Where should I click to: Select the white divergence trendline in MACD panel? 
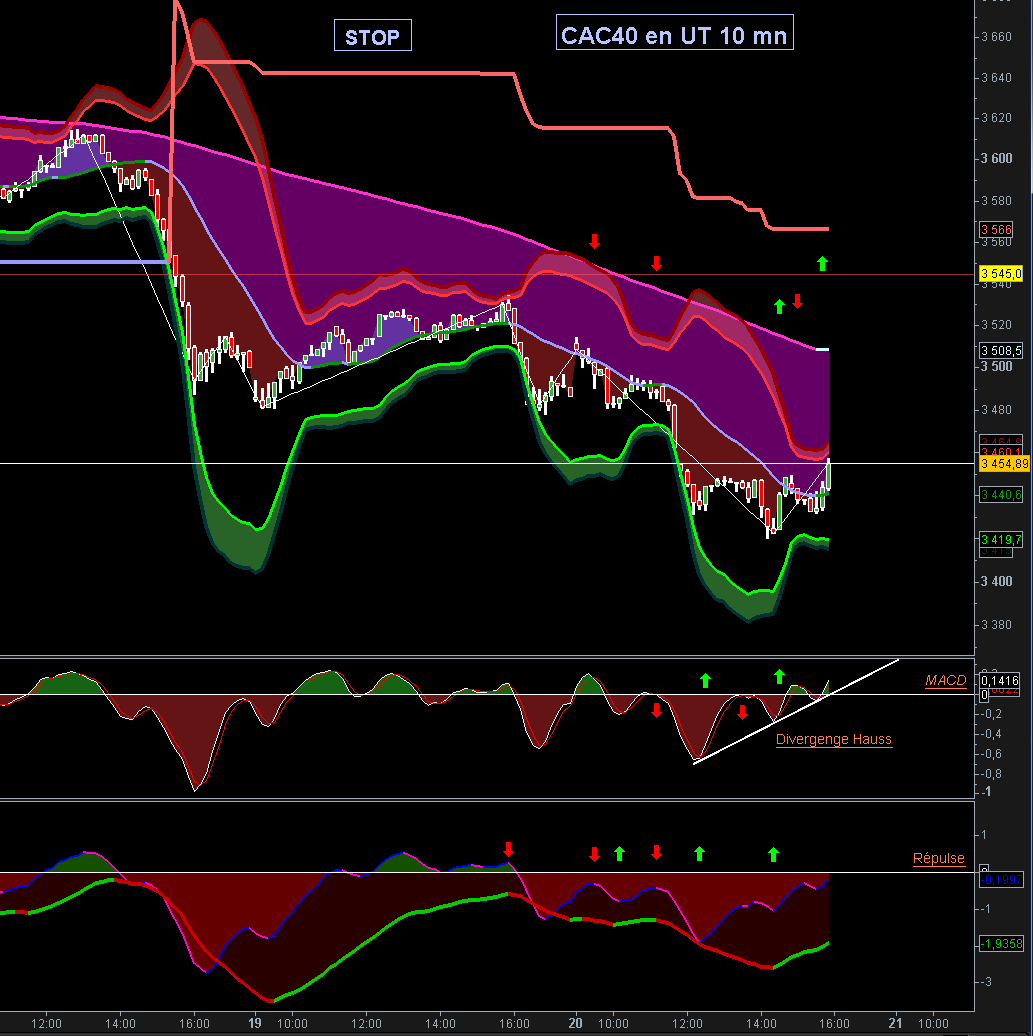[796, 712]
